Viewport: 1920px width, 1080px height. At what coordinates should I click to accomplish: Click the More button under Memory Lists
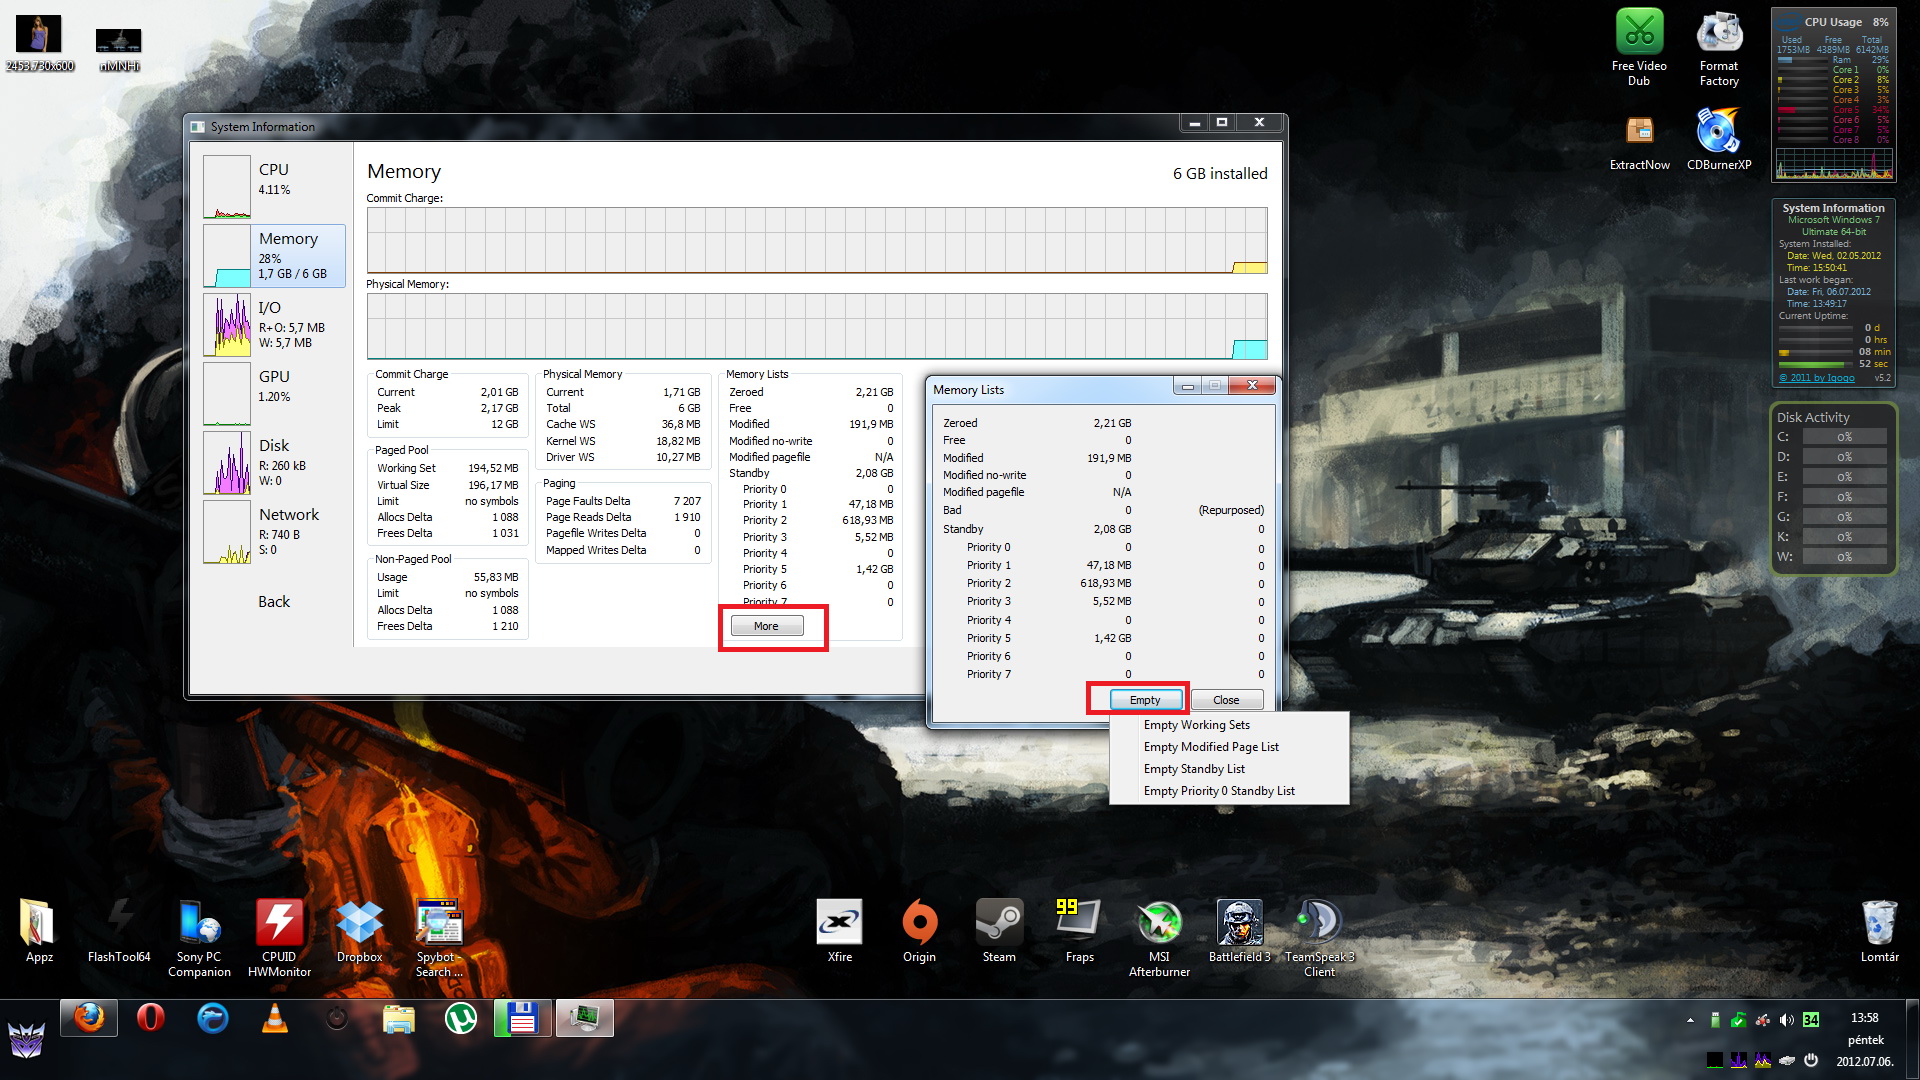766,626
